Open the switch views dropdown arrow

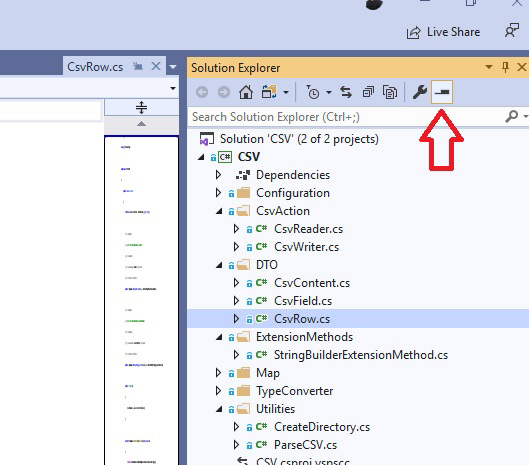pos(286,92)
